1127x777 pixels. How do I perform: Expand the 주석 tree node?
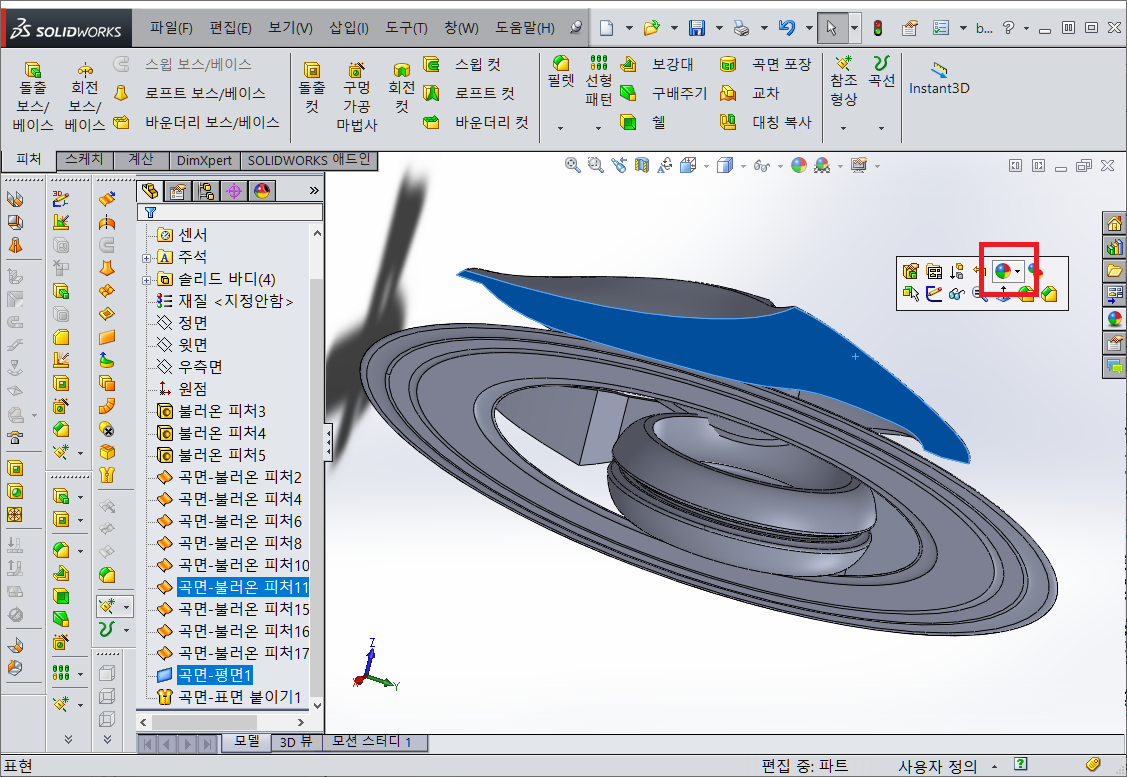[146, 258]
